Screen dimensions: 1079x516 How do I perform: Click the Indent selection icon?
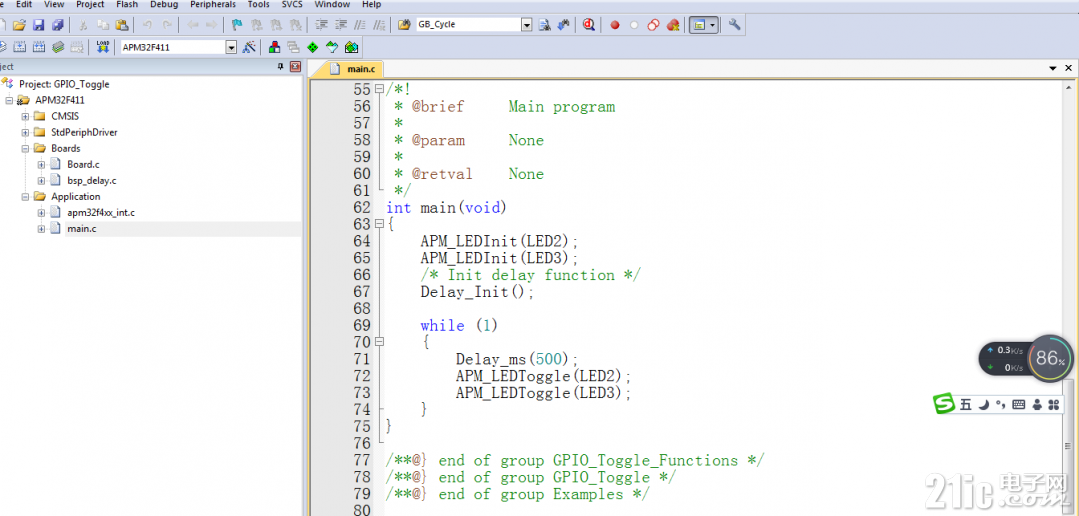click(x=321, y=25)
